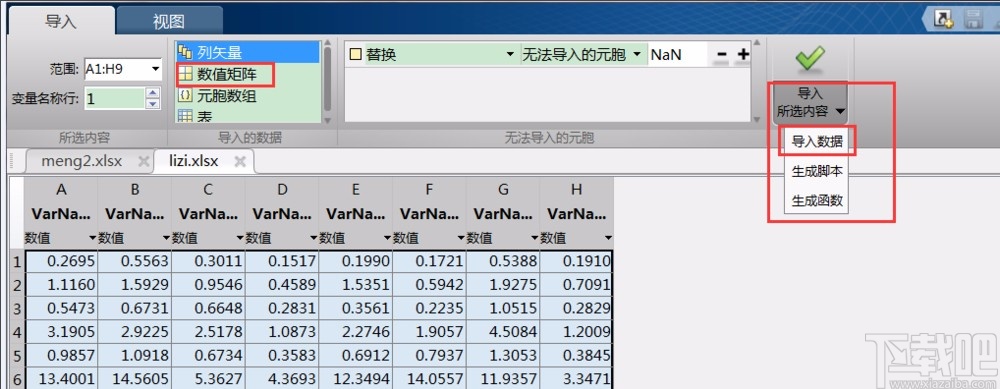Viewport: 1000px width, 389px height.
Task: Choose 生成函数 from the menu
Action: (817, 200)
